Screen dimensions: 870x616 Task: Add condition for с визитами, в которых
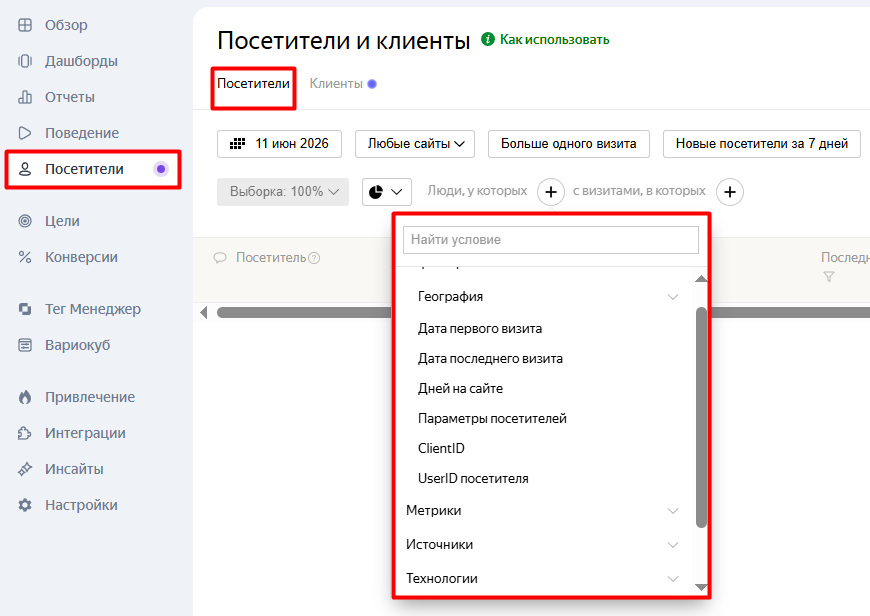(730, 192)
